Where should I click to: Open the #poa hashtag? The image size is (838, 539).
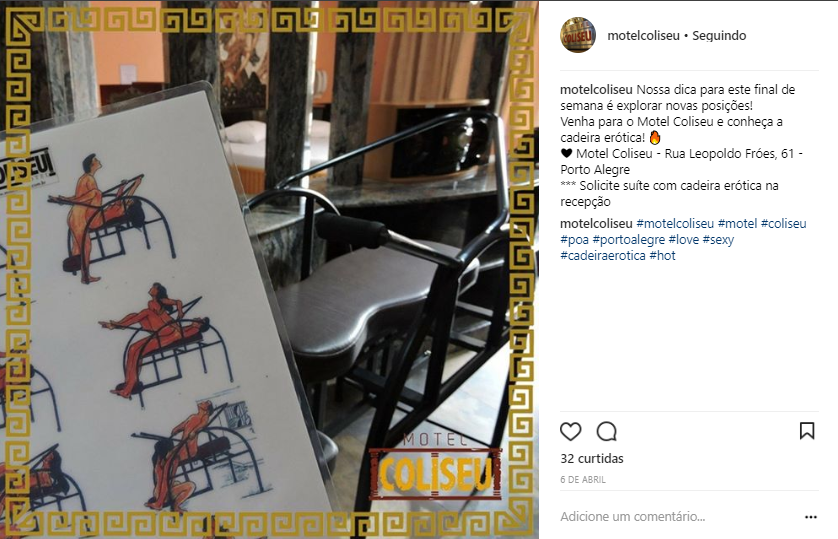click(x=574, y=239)
